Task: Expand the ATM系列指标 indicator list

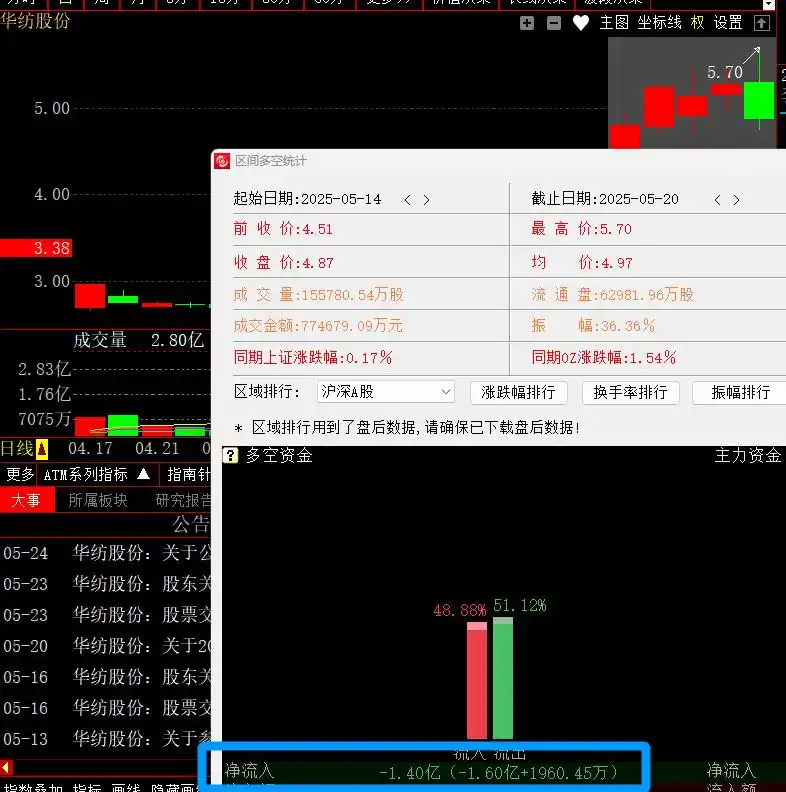Action: tap(143, 474)
